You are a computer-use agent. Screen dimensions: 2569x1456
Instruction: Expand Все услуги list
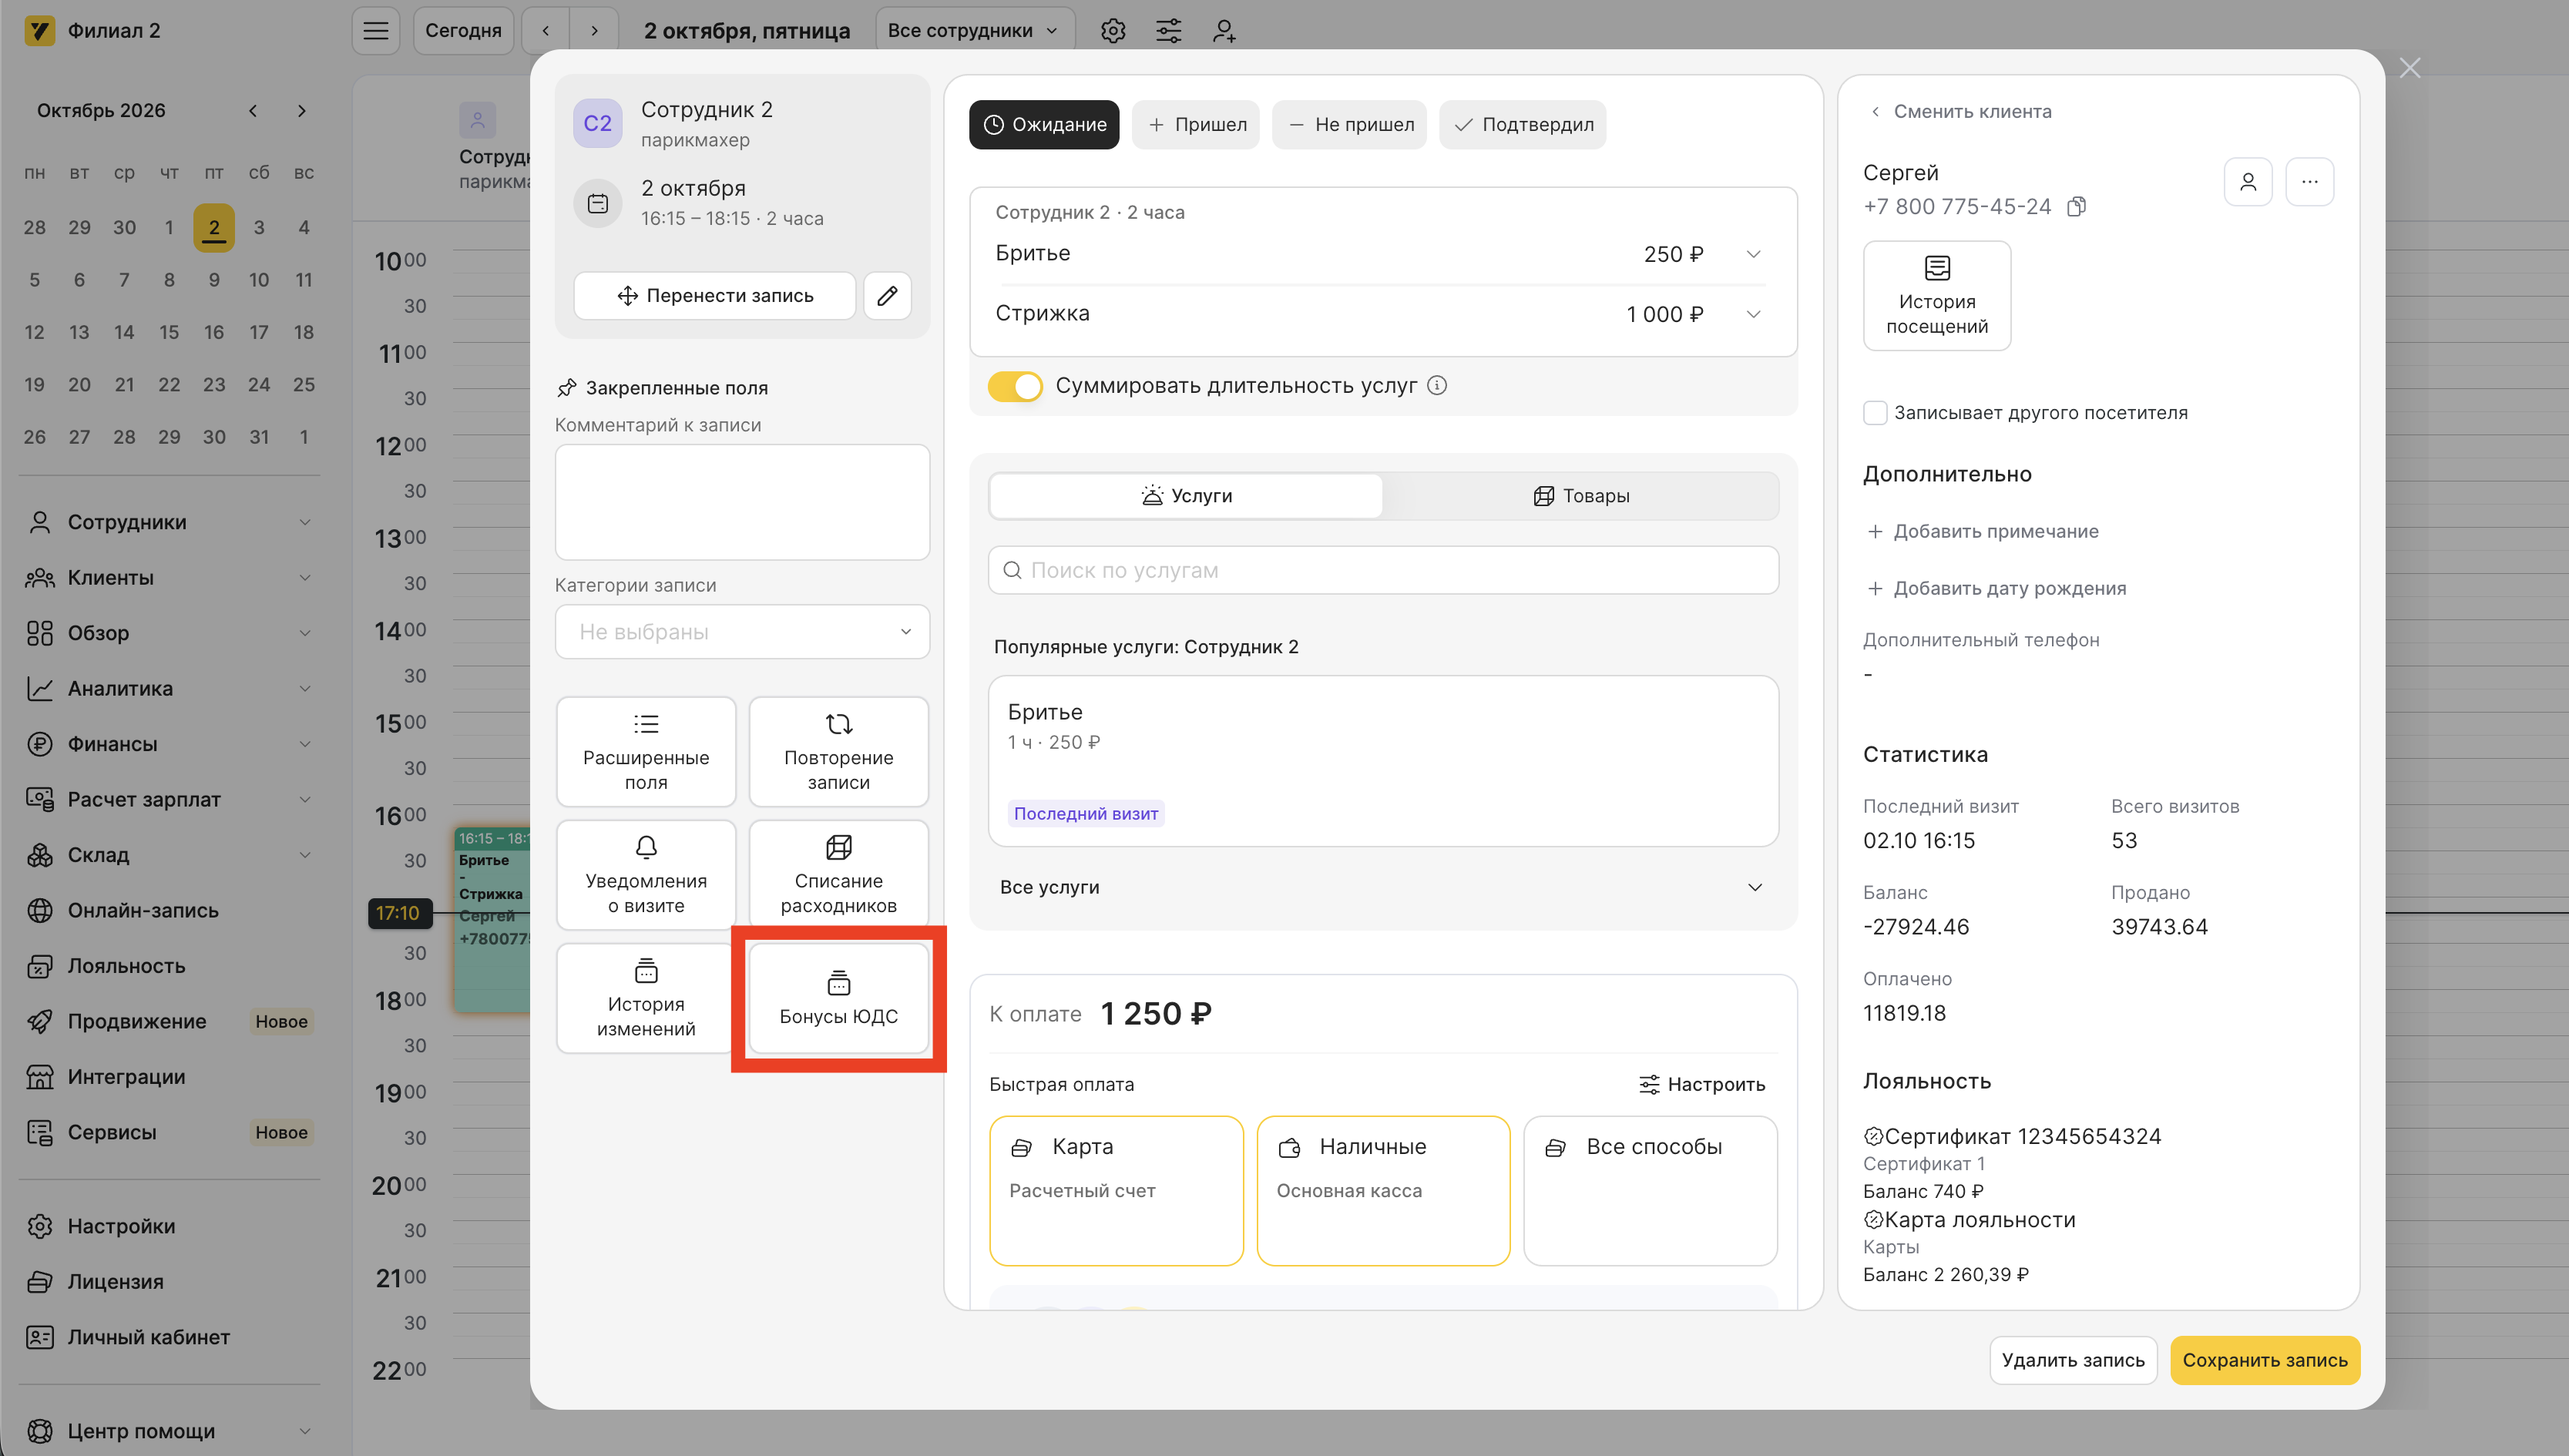1383,887
